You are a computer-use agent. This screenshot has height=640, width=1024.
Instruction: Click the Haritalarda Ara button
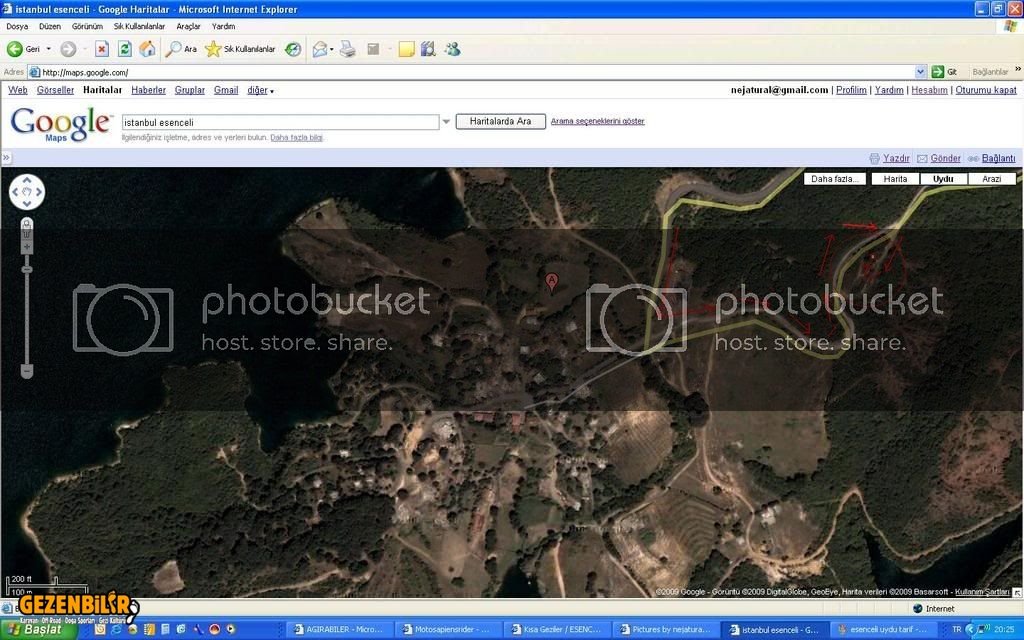click(501, 121)
